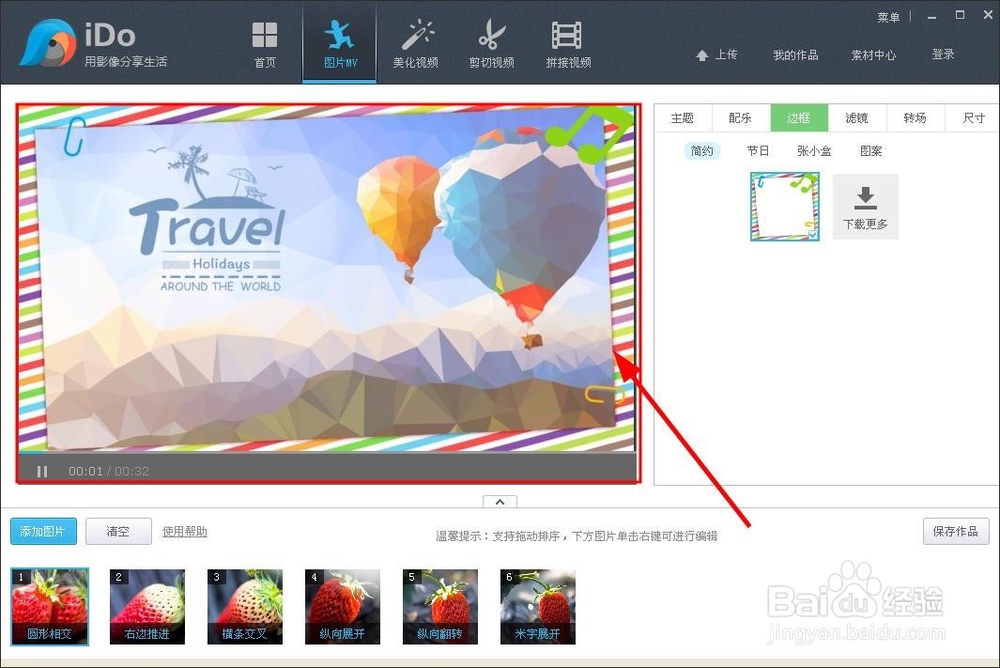
Task: Open 菜单 in title bar
Action: point(888,17)
